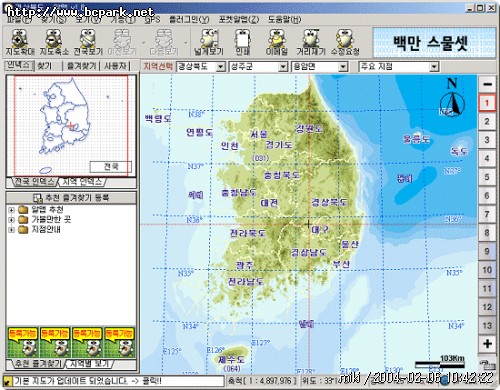Click the 다음보기 next view icon
Screen dimensions: 500x390
[x=164, y=42]
